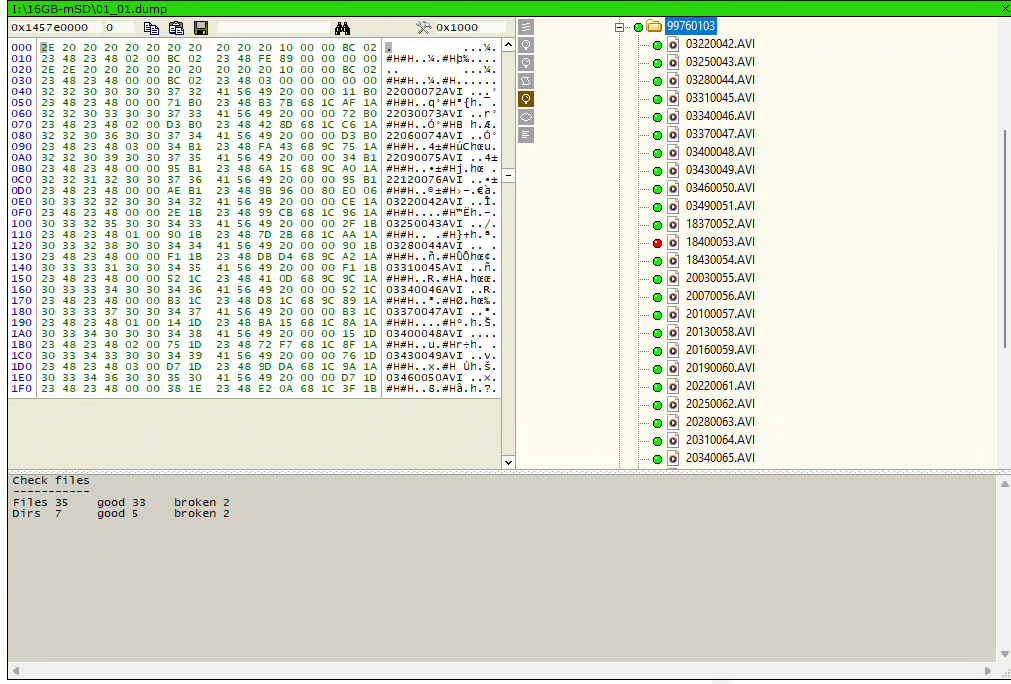The width and height of the screenshot is (1011, 684).
Task: Click the scroll-shaped icon in the vertical toolbar
Action: pyautogui.click(x=526, y=81)
